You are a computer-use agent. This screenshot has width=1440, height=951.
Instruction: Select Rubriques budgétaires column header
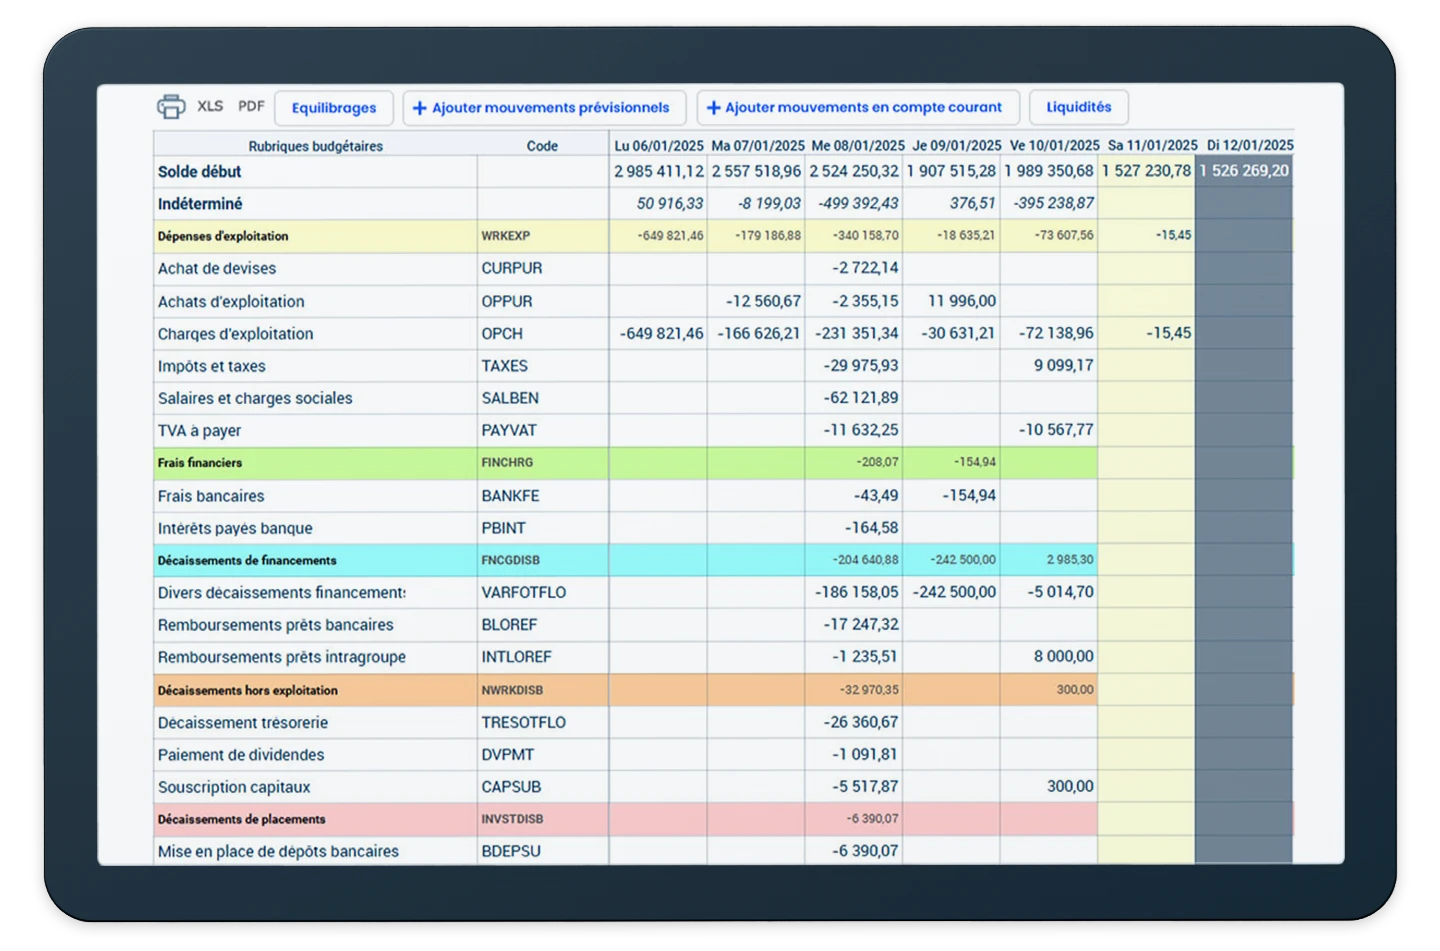coord(315,146)
